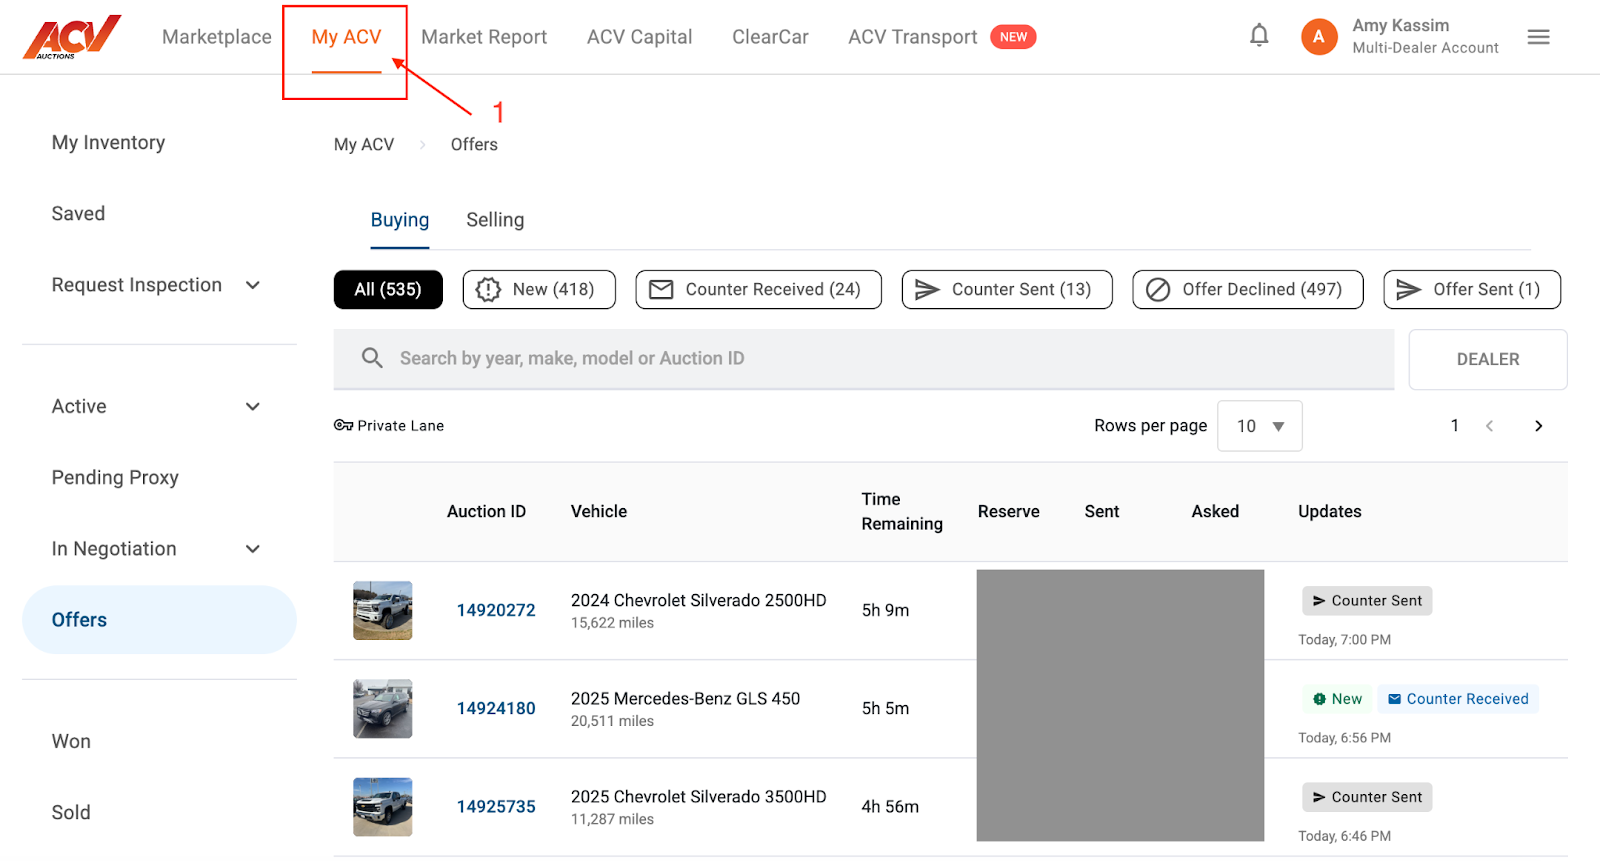Screen dimensions: 1600x862
Task: Click the orange user avatar icon
Action: point(1319,37)
